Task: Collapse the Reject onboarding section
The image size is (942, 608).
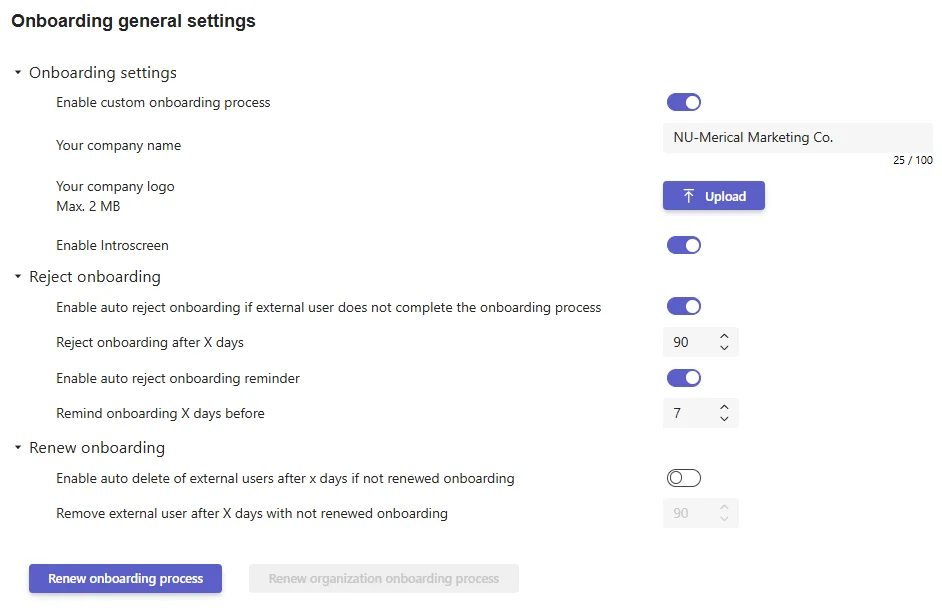Action: (x=18, y=276)
